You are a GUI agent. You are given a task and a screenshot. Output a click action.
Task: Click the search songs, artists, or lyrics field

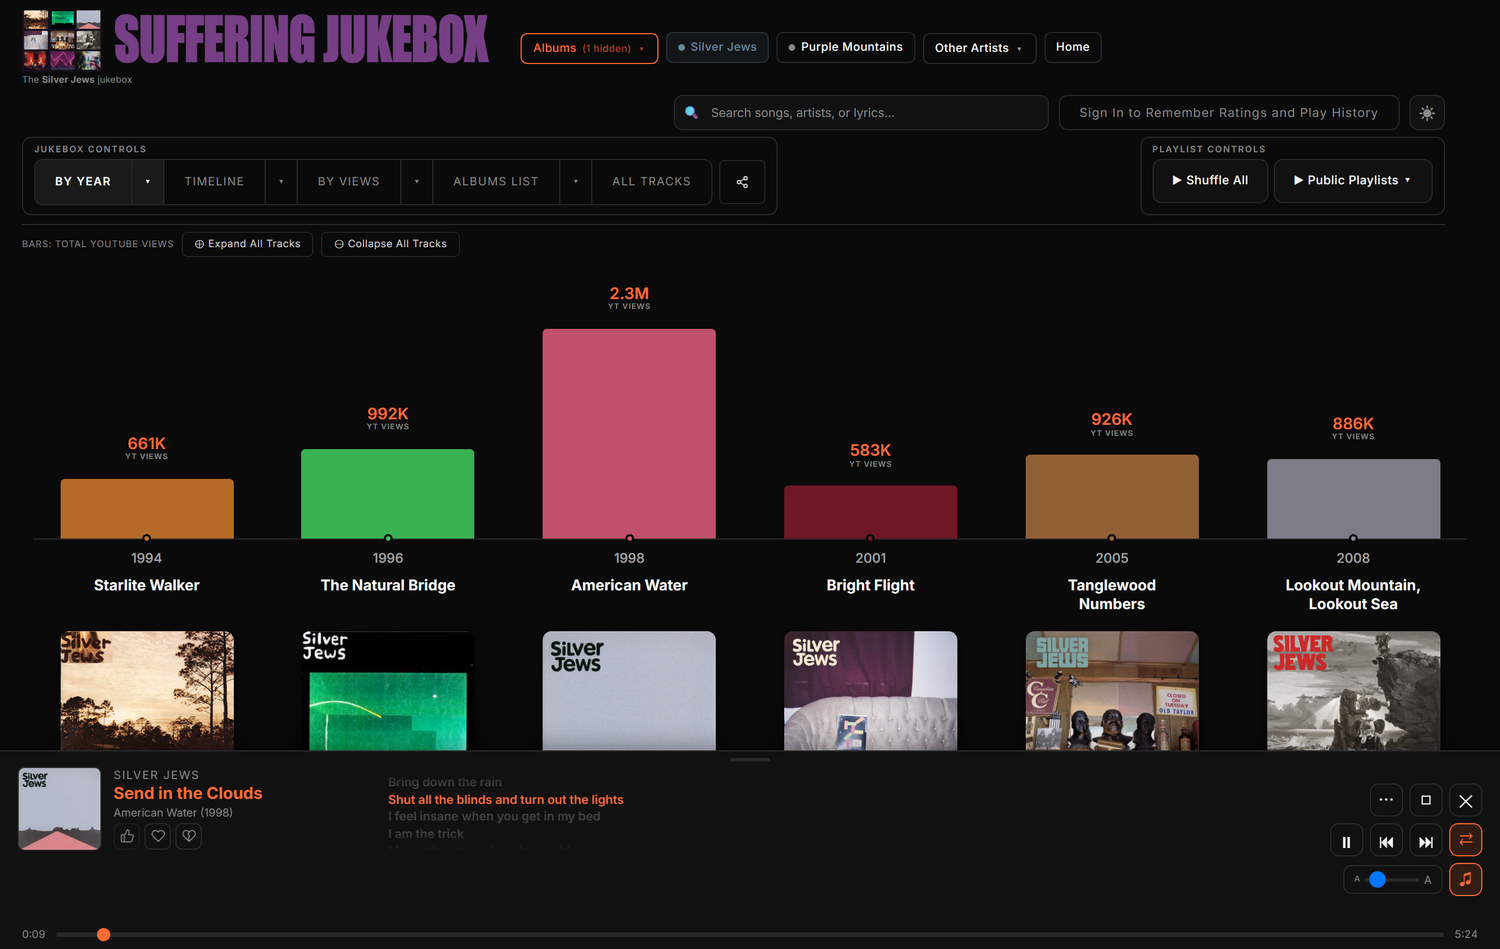[861, 113]
